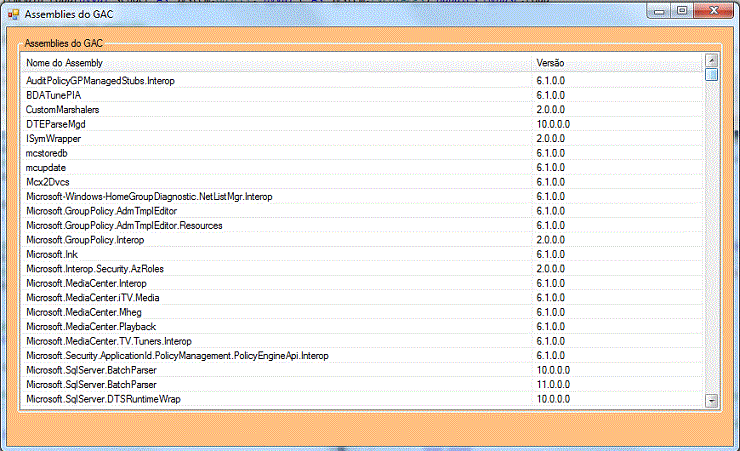Select the ISymWrapper assembly row

tap(362, 139)
